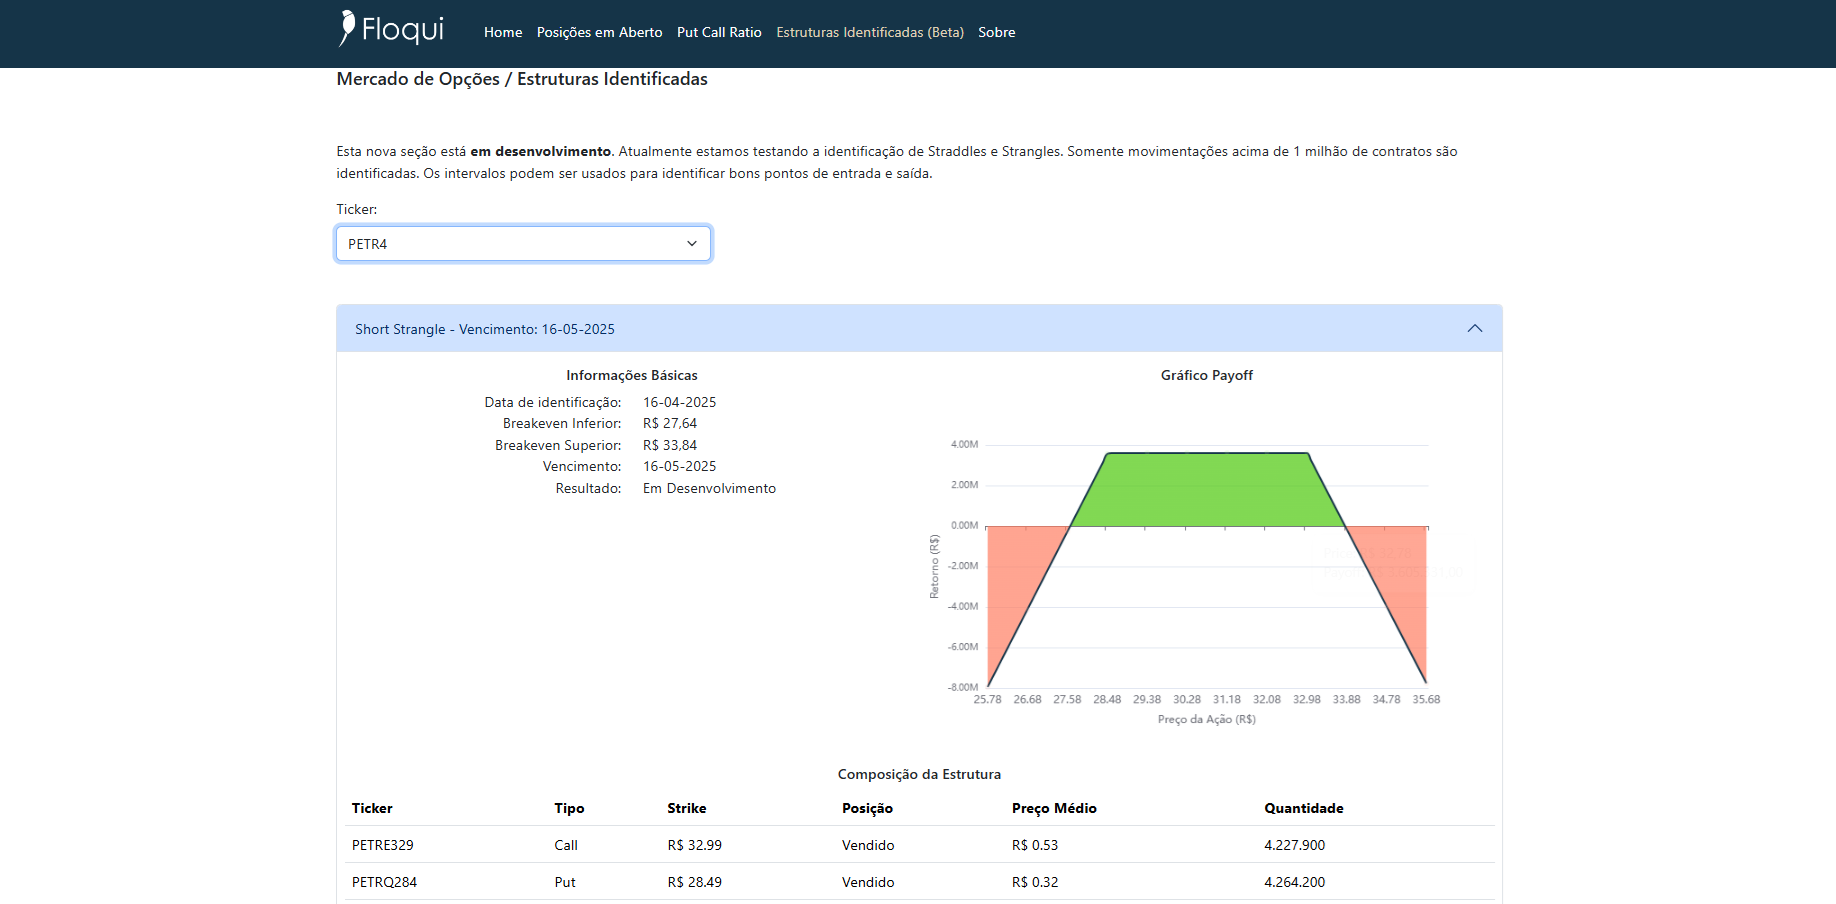
Task: Click the Tipo column header
Action: click(569, 808)
